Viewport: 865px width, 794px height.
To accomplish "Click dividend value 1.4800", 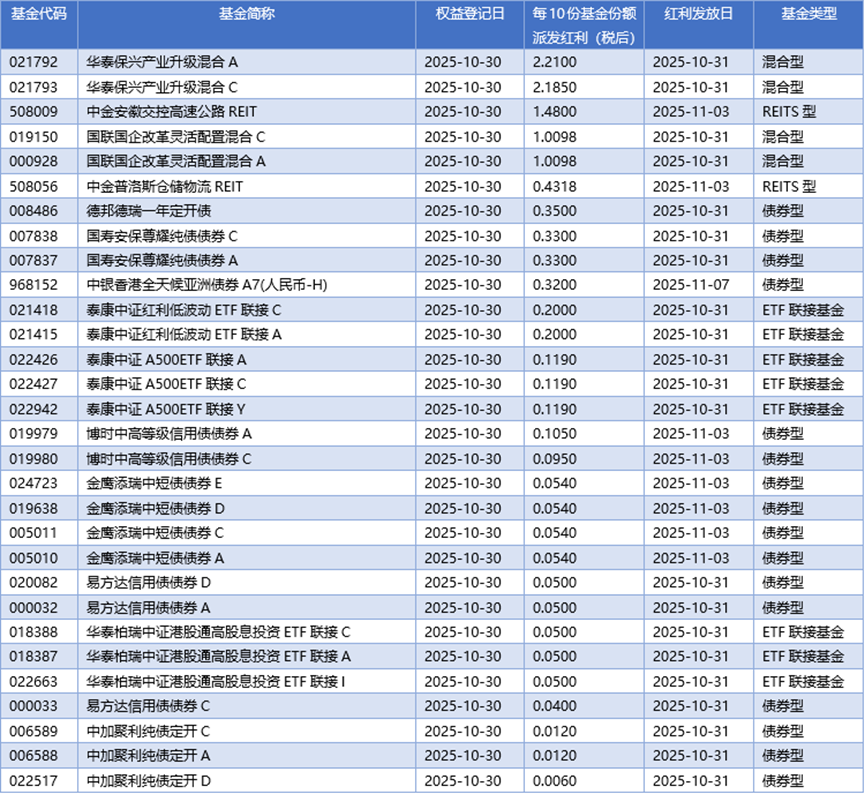I will [x=554, y=112].
